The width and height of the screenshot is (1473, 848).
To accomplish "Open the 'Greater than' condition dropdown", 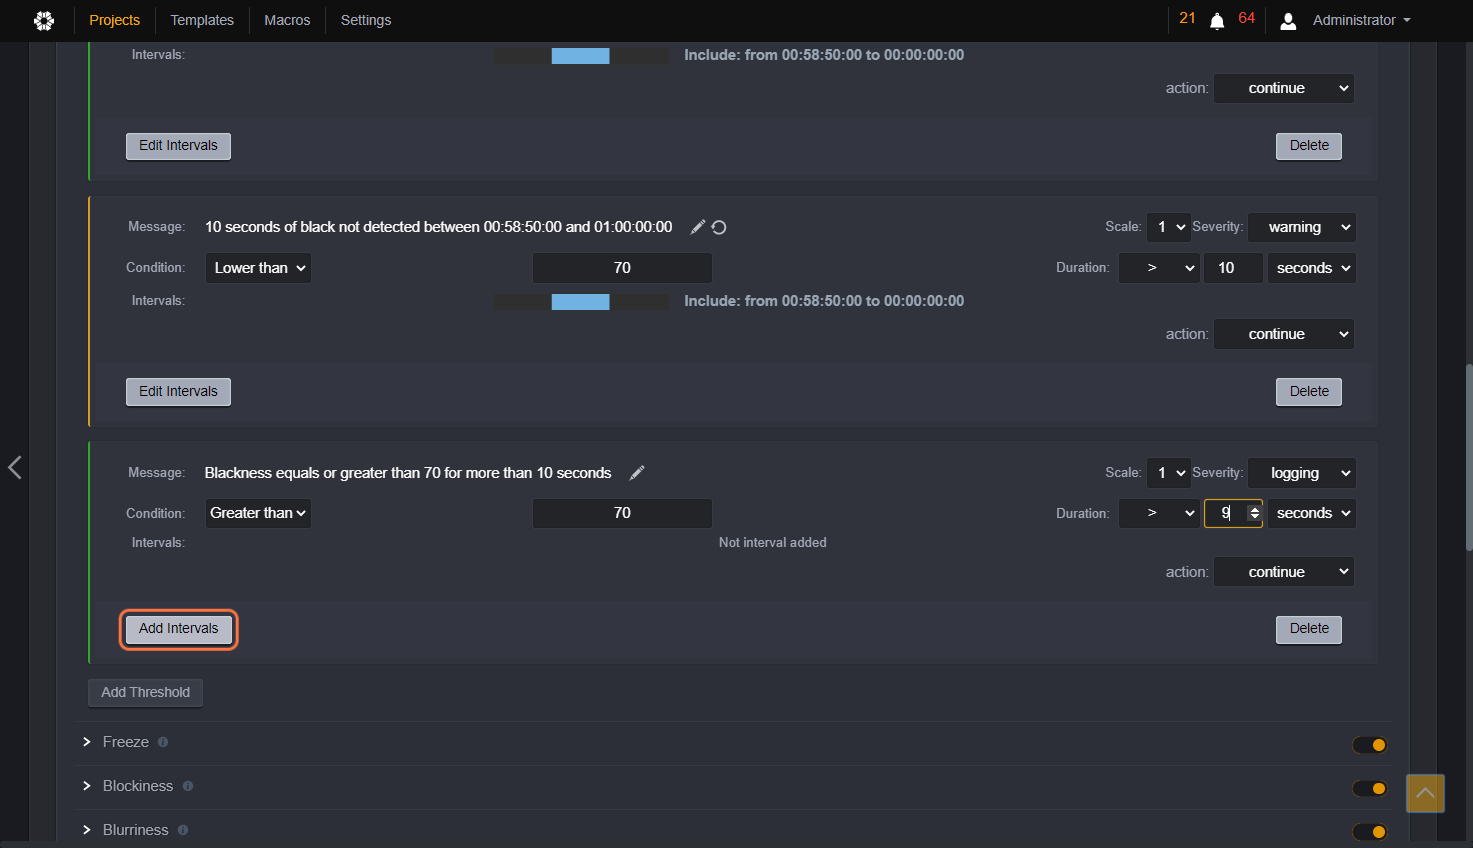I will (258, 513).
